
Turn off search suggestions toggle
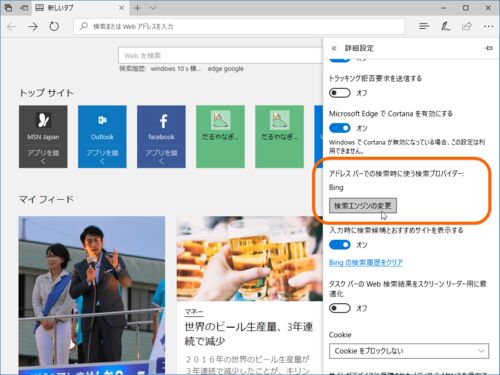(340, 245)
